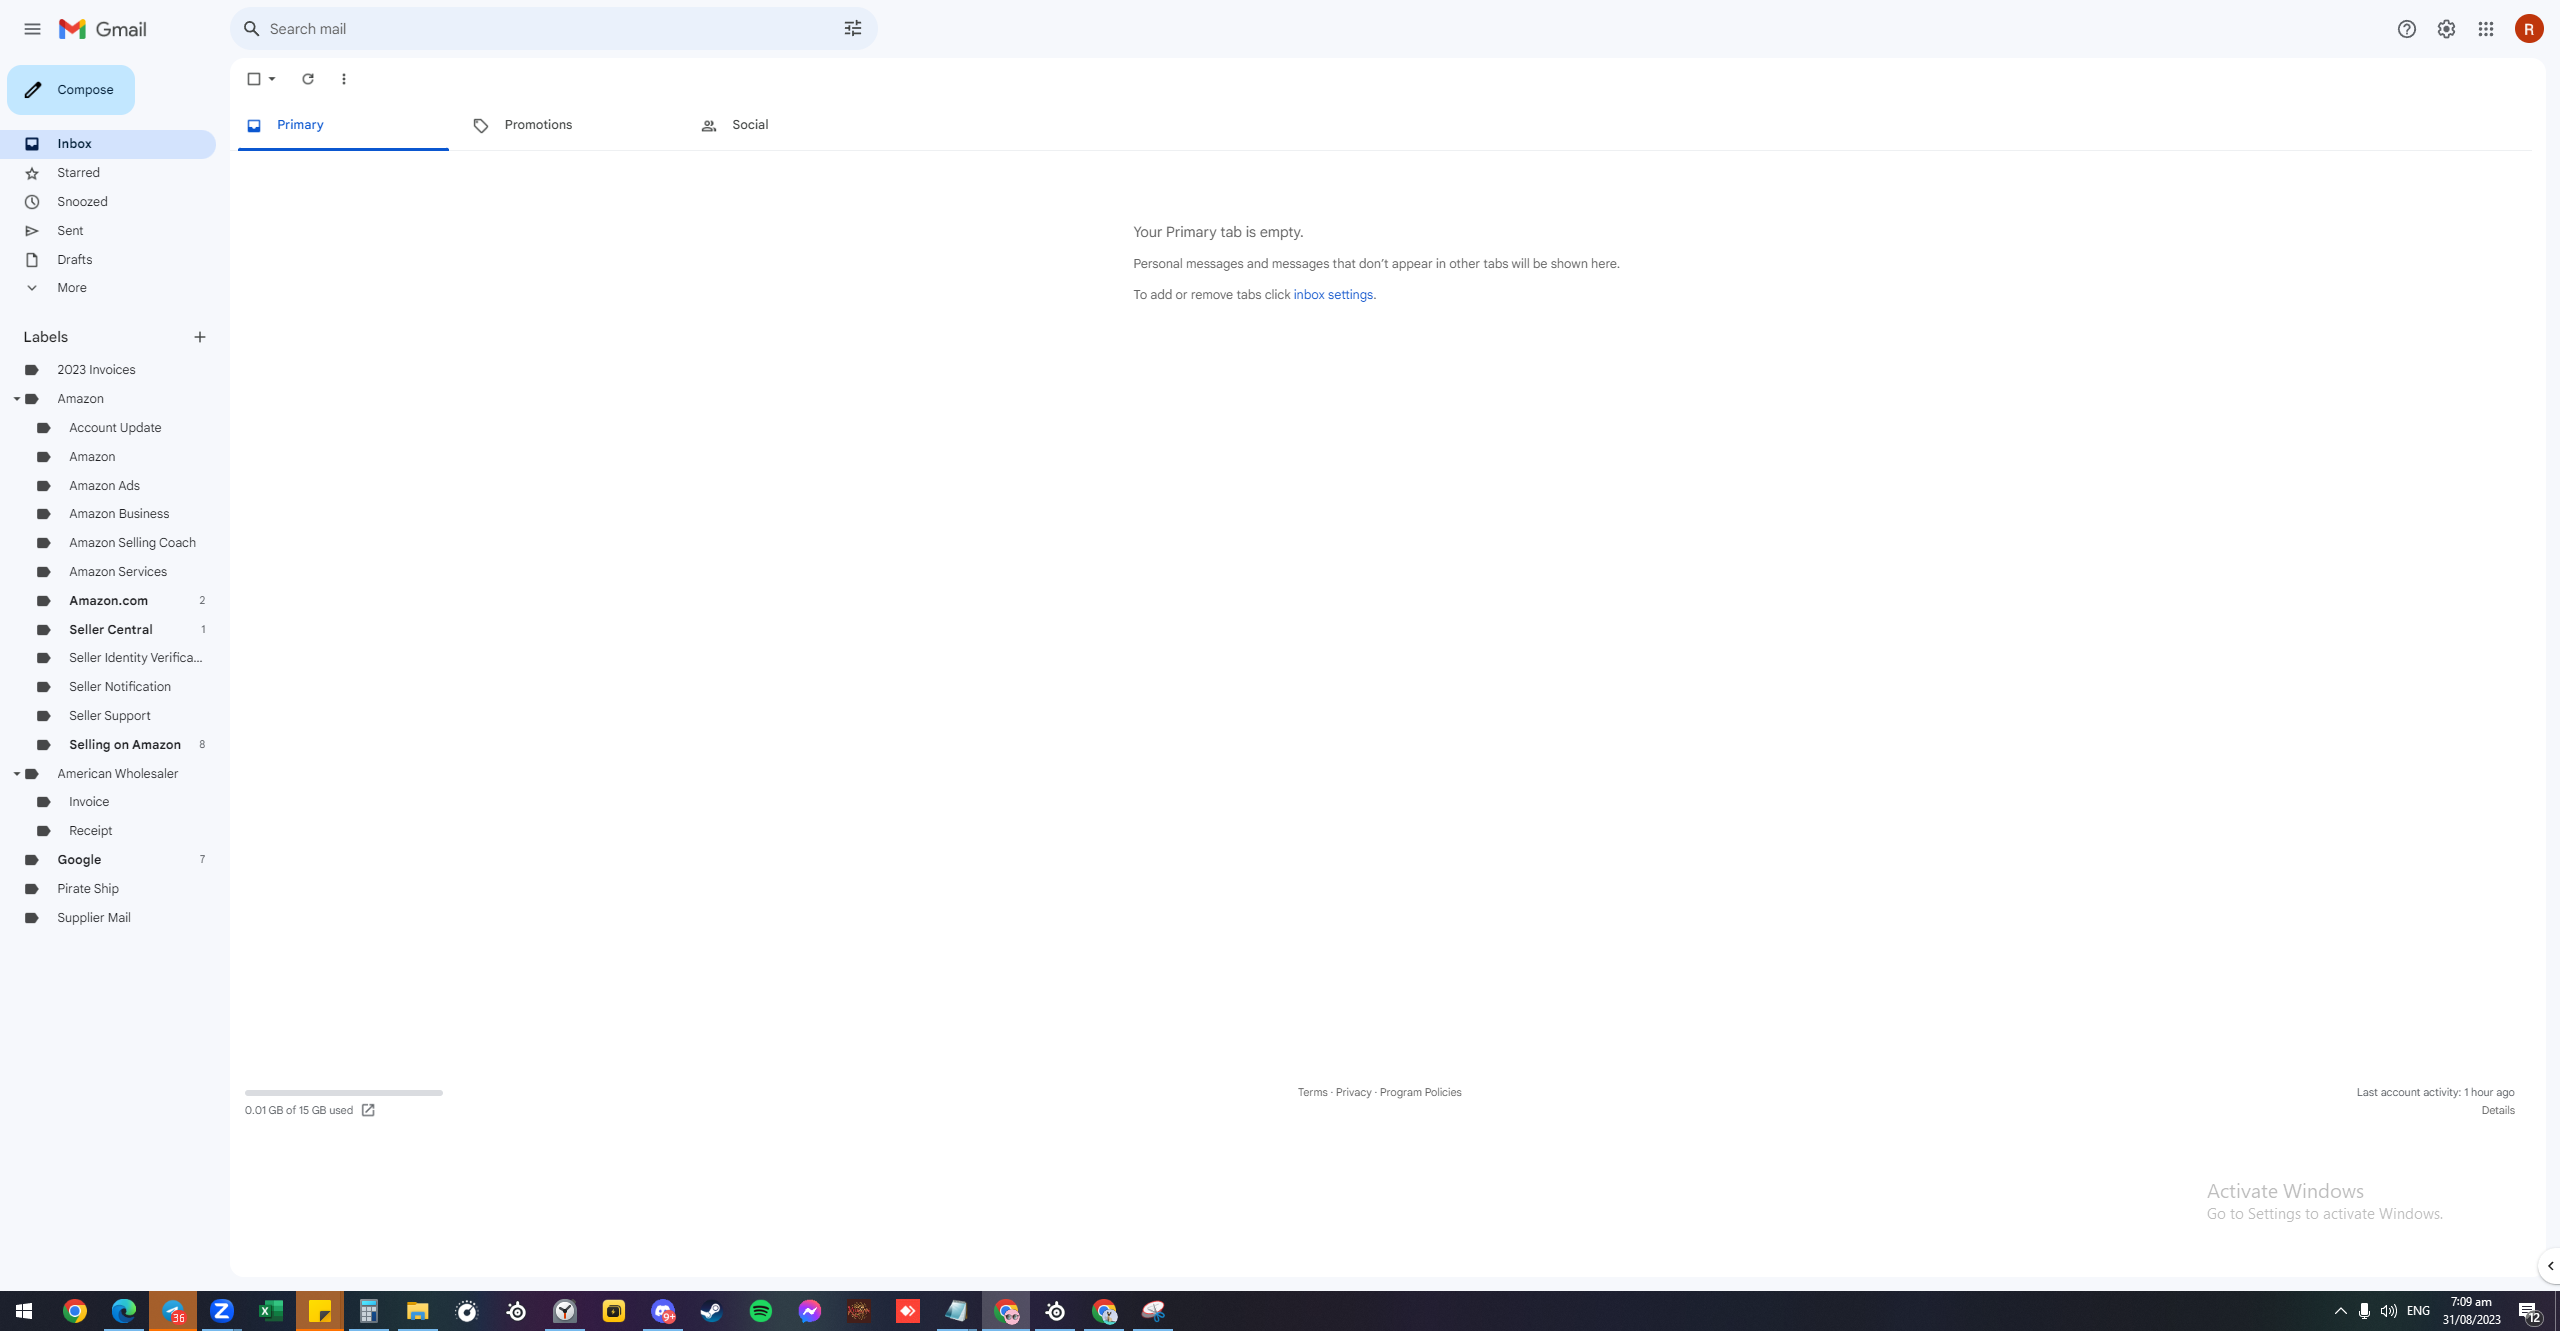Open the Seller Notification label
Screen dimensions: 2560x1331
point(108,687)
